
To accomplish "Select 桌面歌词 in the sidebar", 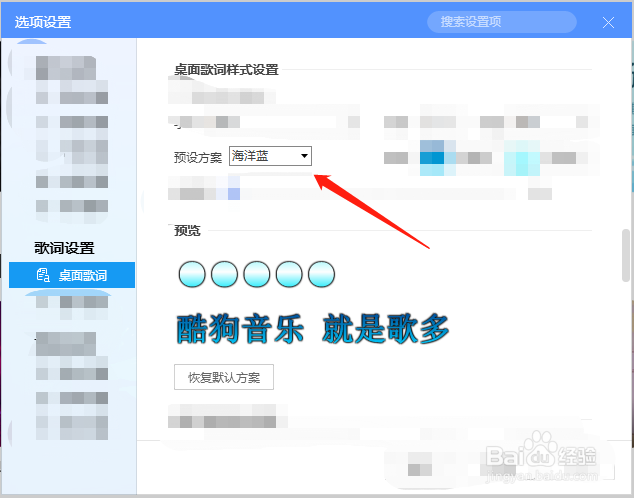I will pos(72,275).
